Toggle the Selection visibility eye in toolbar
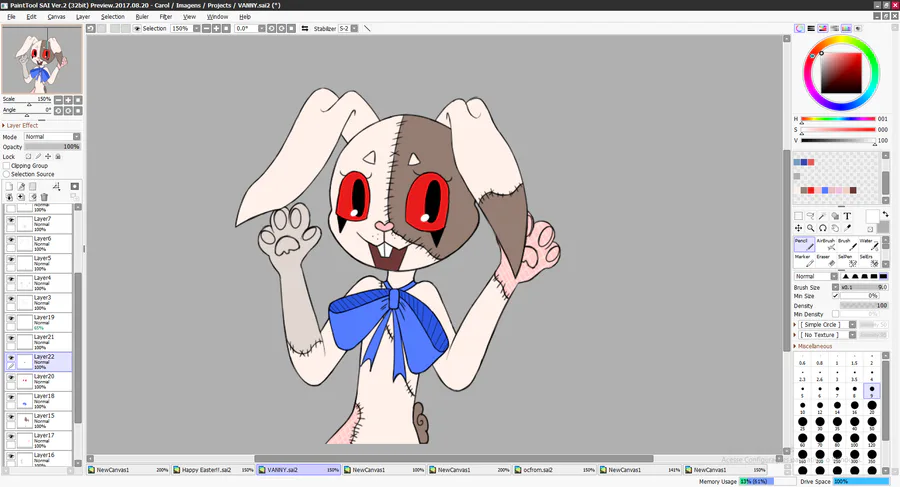Screen dimensions: 900x487 tap(137, 28)
